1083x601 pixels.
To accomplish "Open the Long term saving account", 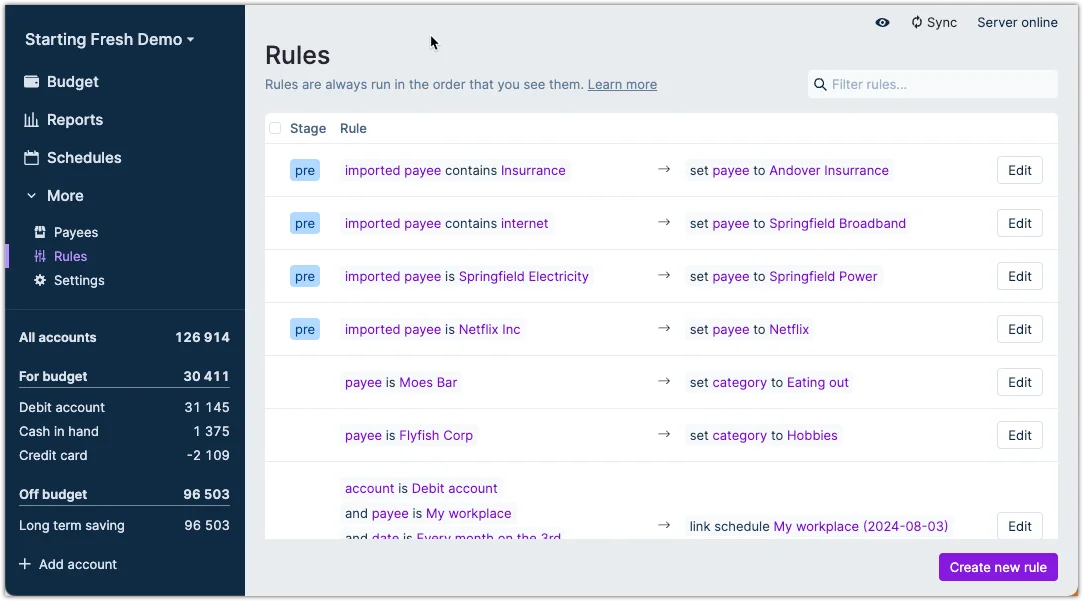I will (x=72, y=525).
